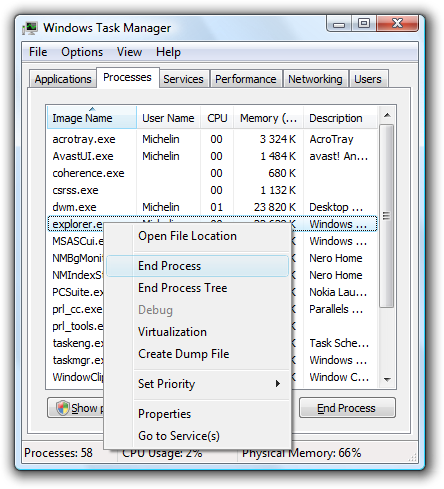Select the AvastUI.exe process row
This screenshot has height=489, width=444.
[212, 156]
